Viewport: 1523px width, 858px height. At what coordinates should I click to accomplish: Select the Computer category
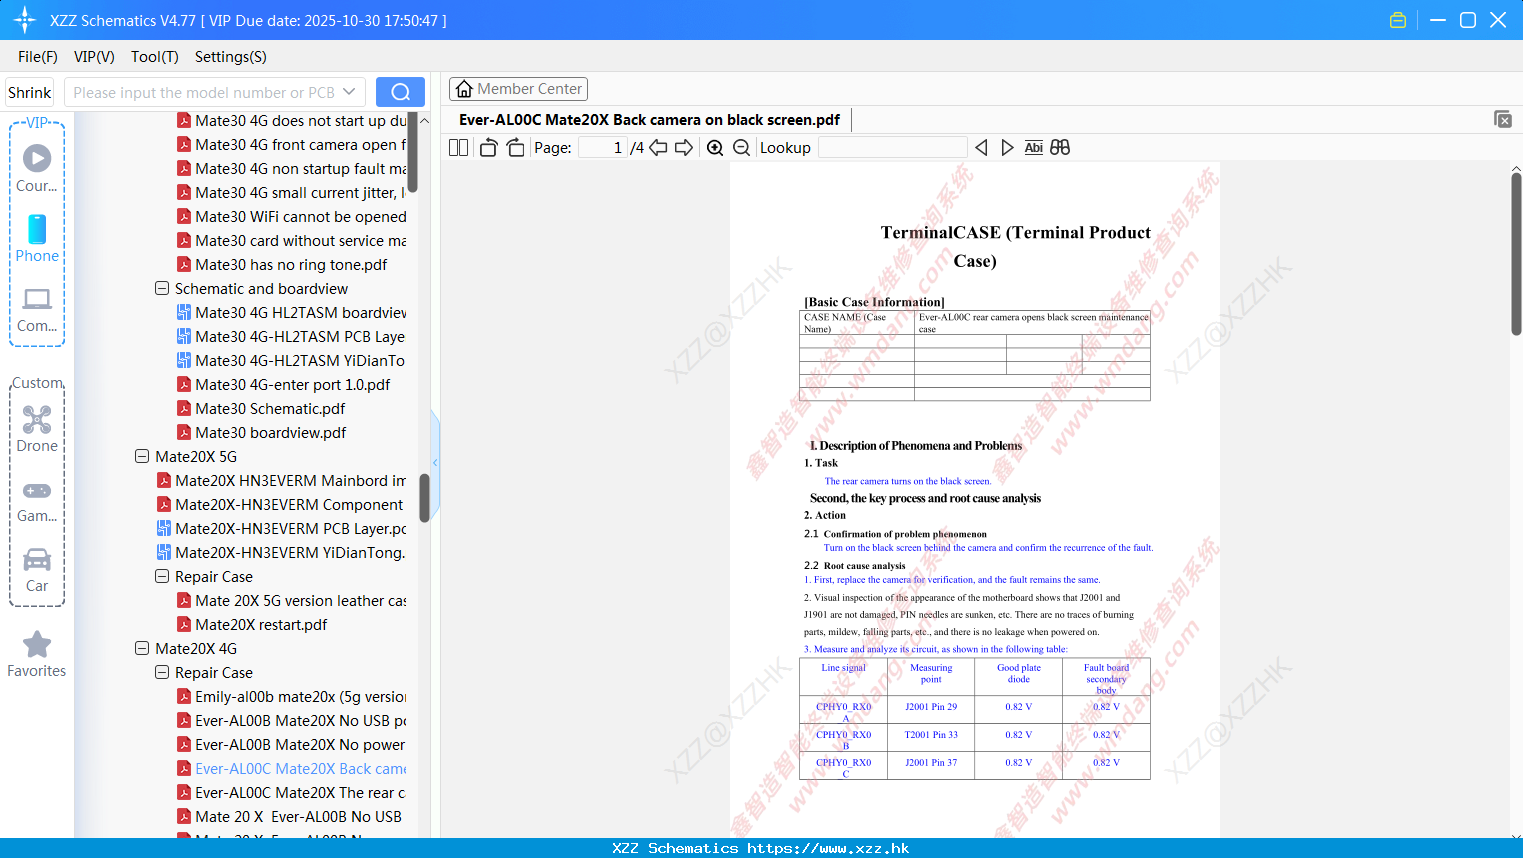click(x=37, y=309)
